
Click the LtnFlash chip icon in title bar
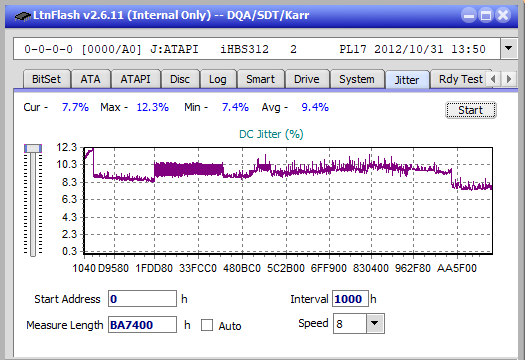23,15
